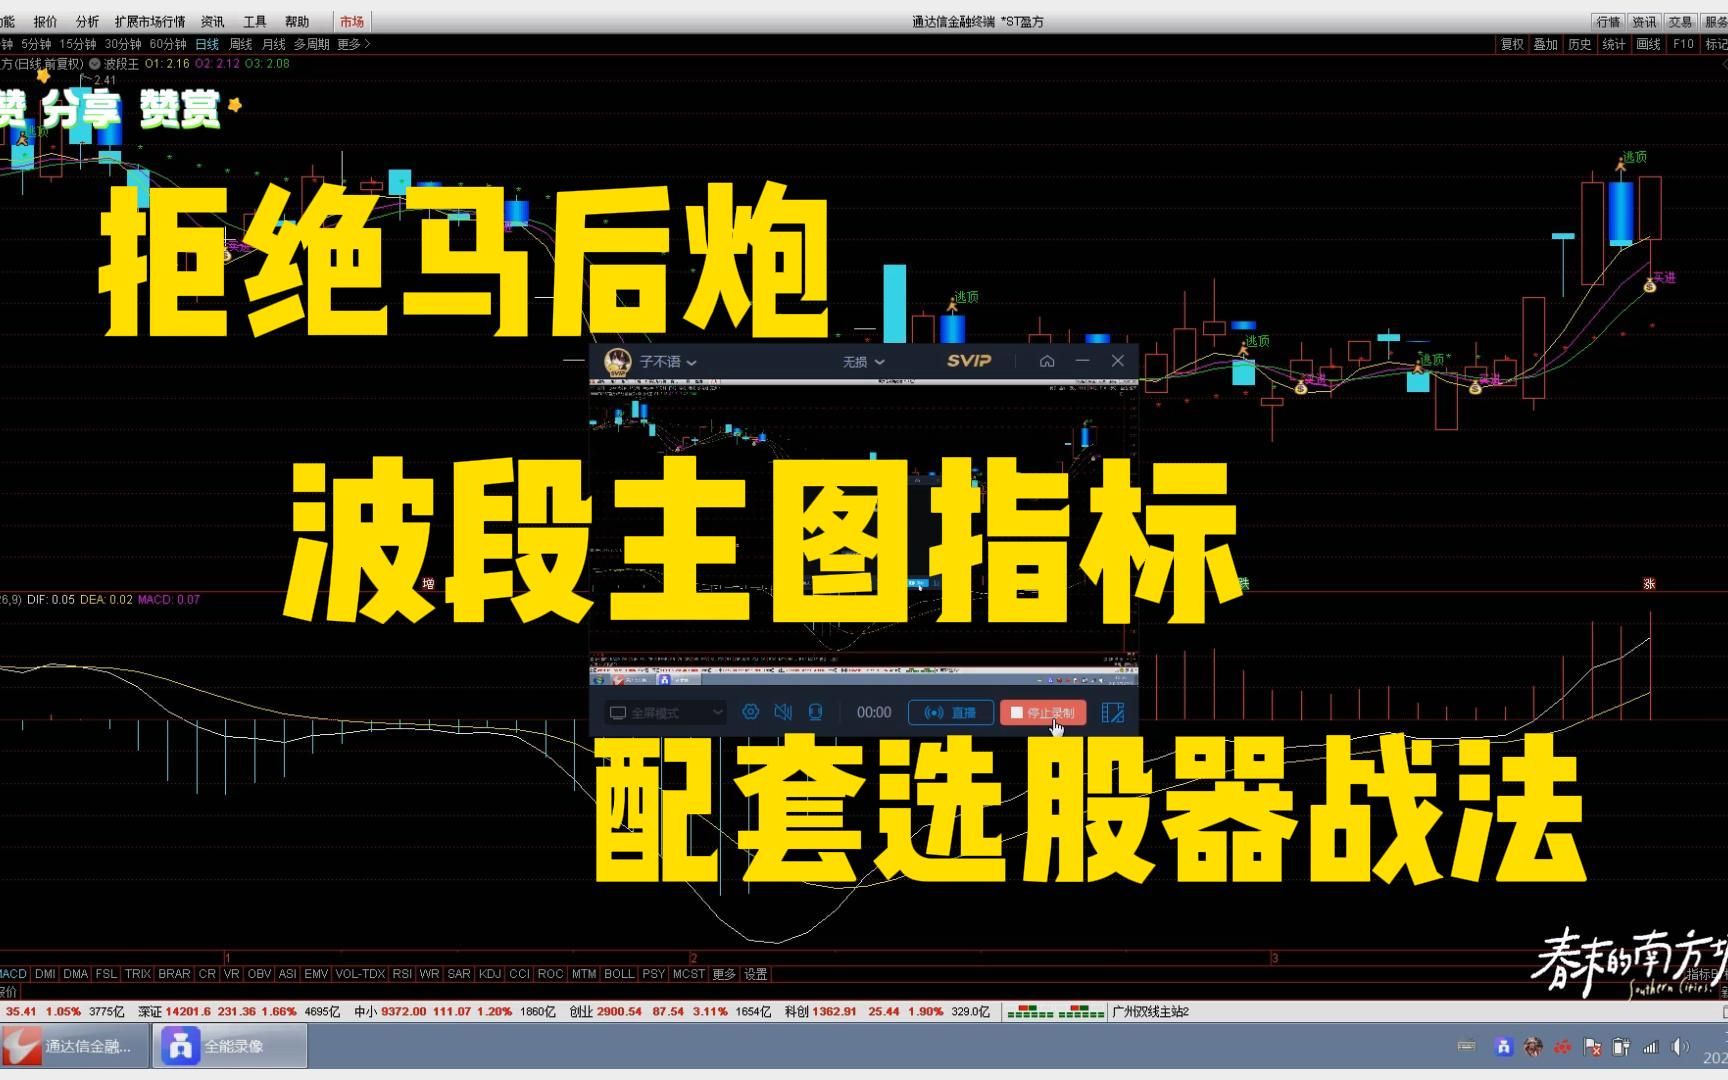Screen dimensions: 1728x1080
Task: Click the 停止录制 stop recording button
Action: click(x=1043, y=712)
